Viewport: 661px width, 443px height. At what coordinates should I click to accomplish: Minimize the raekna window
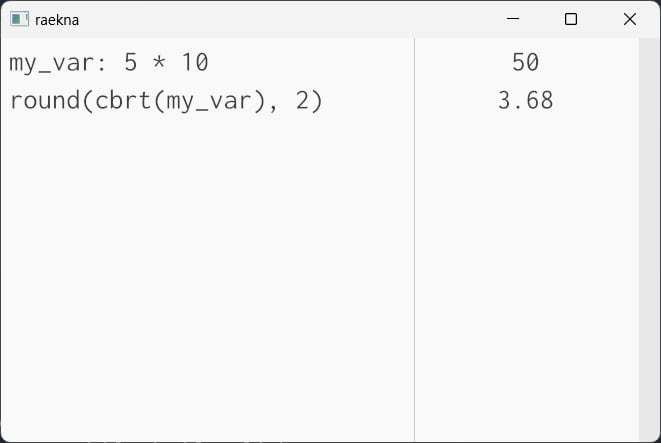pyautogui.click(x=513, y=19)
